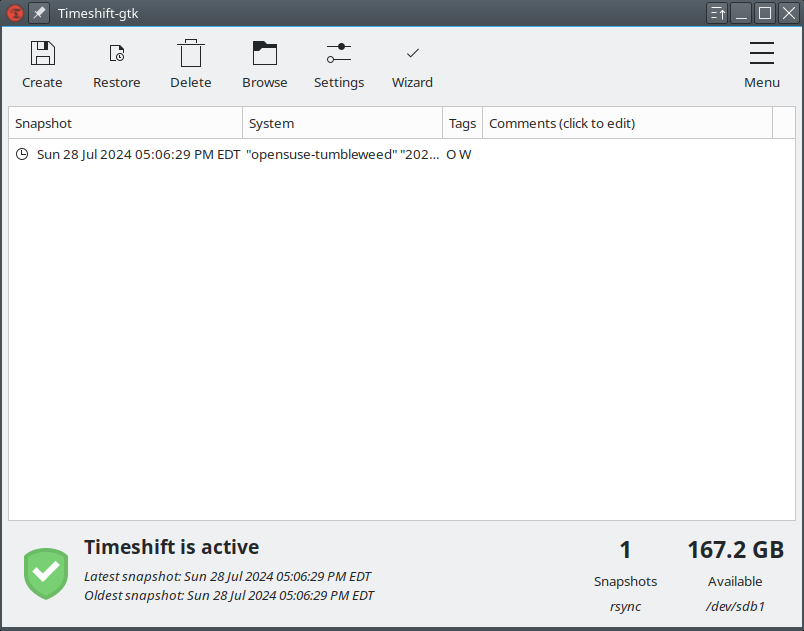The image size is (804, 631).
Task: Click the 167.2 GB available value
Action: pos(735,550)
